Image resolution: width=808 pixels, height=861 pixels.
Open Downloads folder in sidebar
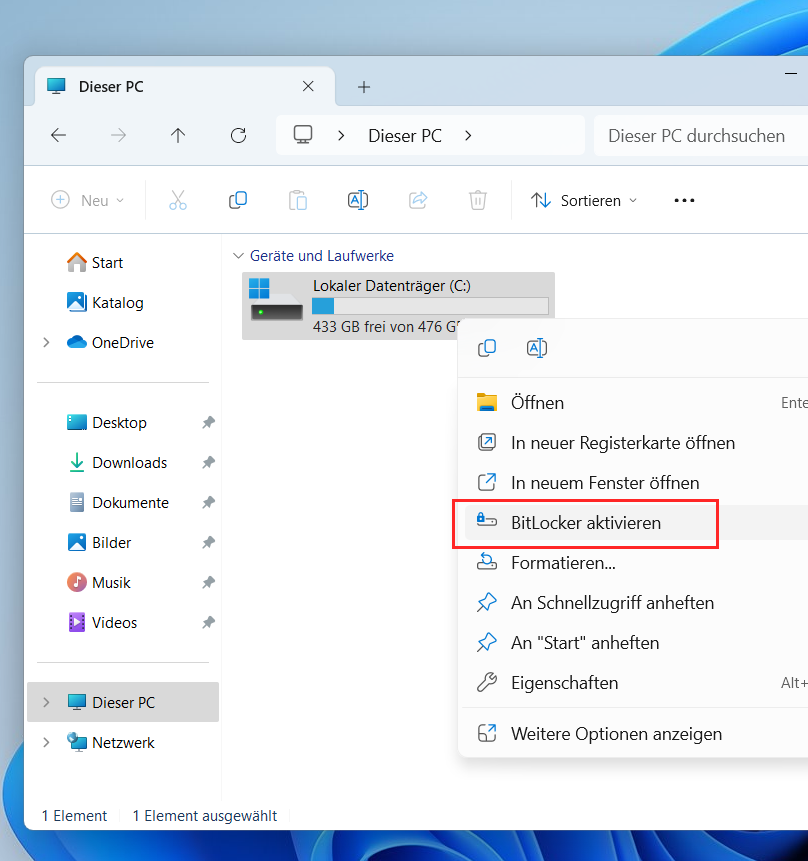coord(117,462)
